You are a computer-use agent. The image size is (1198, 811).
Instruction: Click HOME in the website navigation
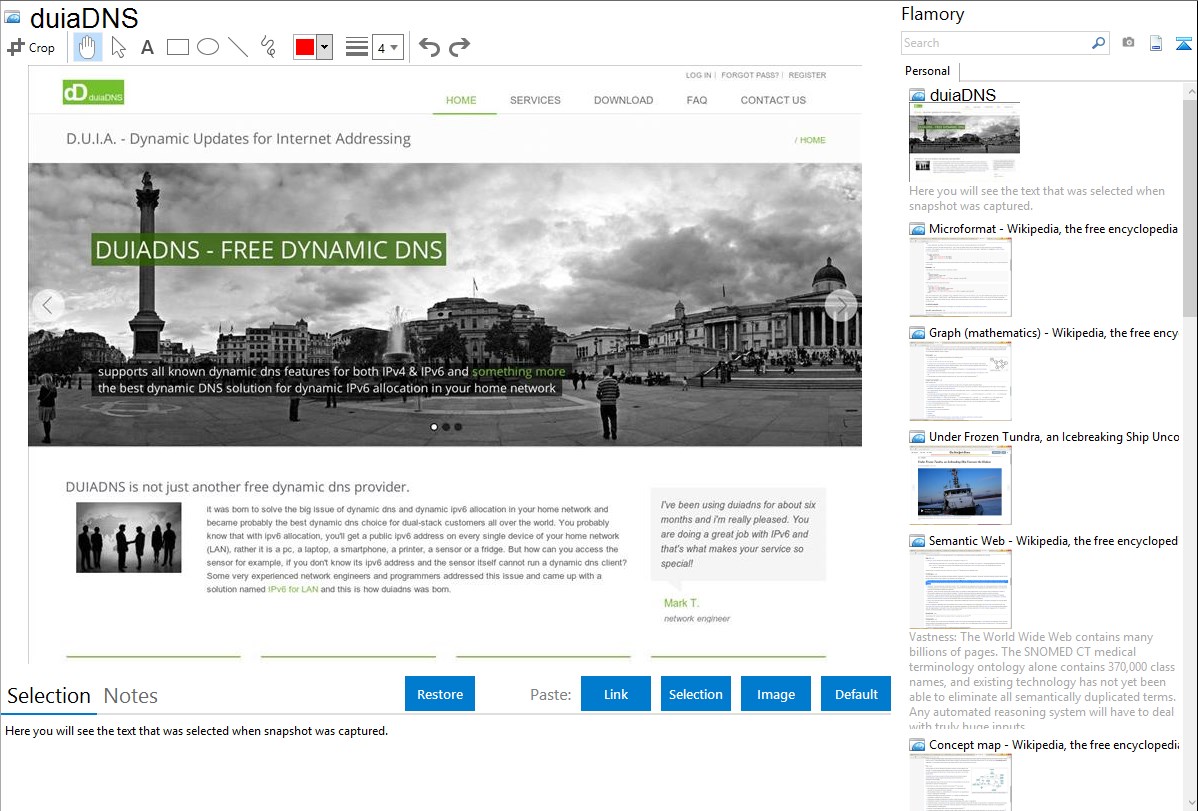coord(461,100)
